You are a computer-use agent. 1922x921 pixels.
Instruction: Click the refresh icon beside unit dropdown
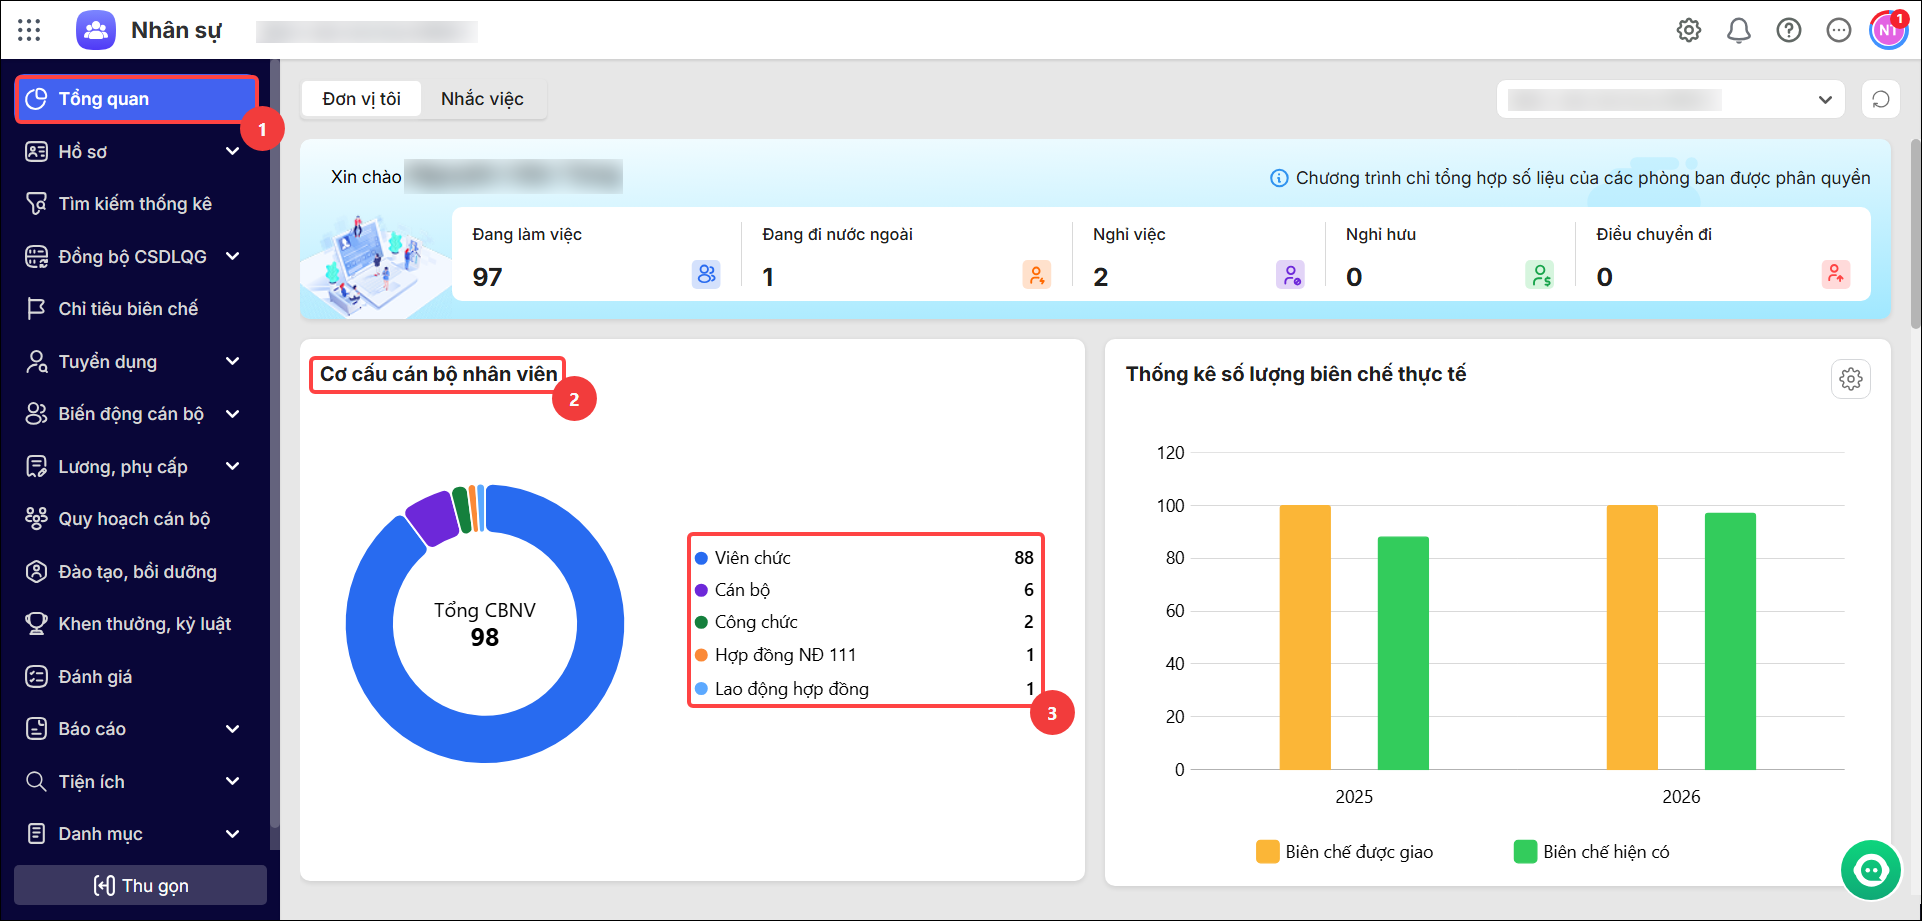point(1881,99)
